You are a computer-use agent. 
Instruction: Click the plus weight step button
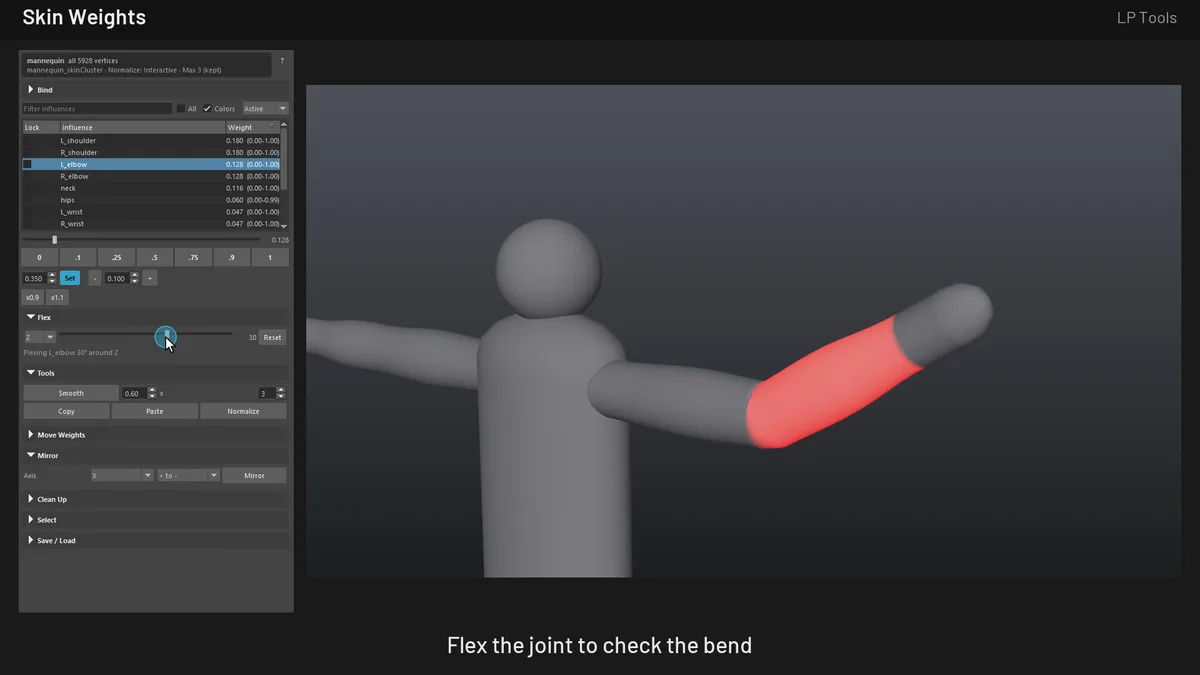click(x=149, y=278)
